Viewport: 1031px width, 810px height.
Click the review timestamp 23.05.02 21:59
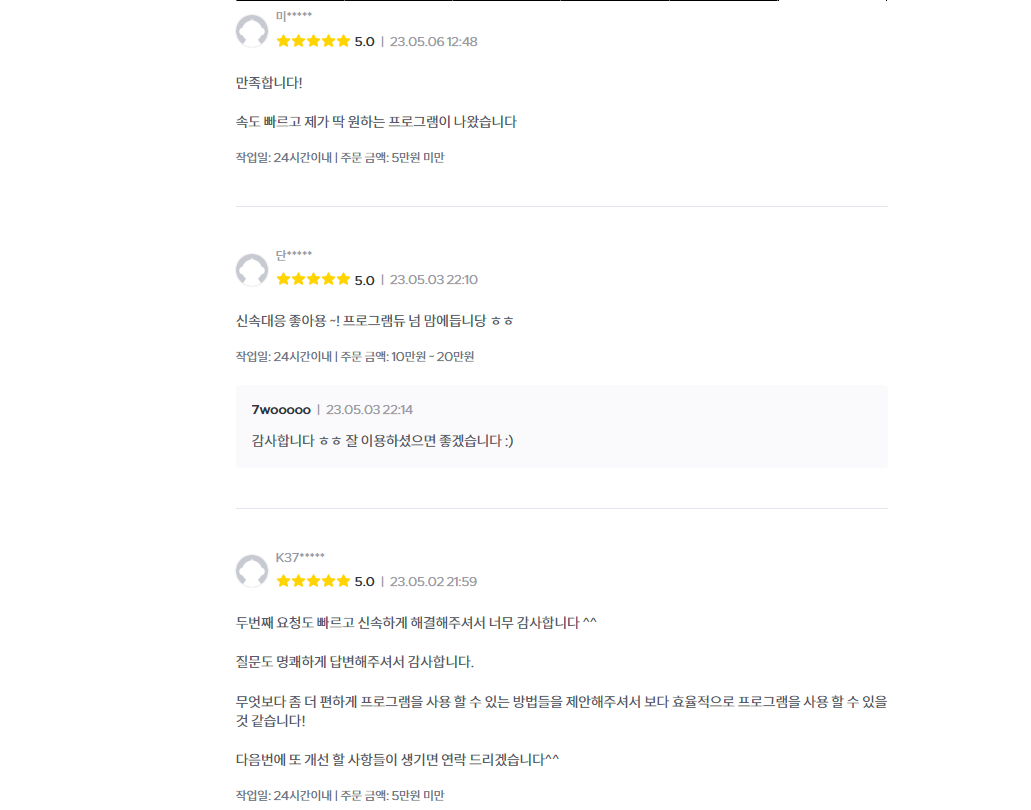point(433,581)
